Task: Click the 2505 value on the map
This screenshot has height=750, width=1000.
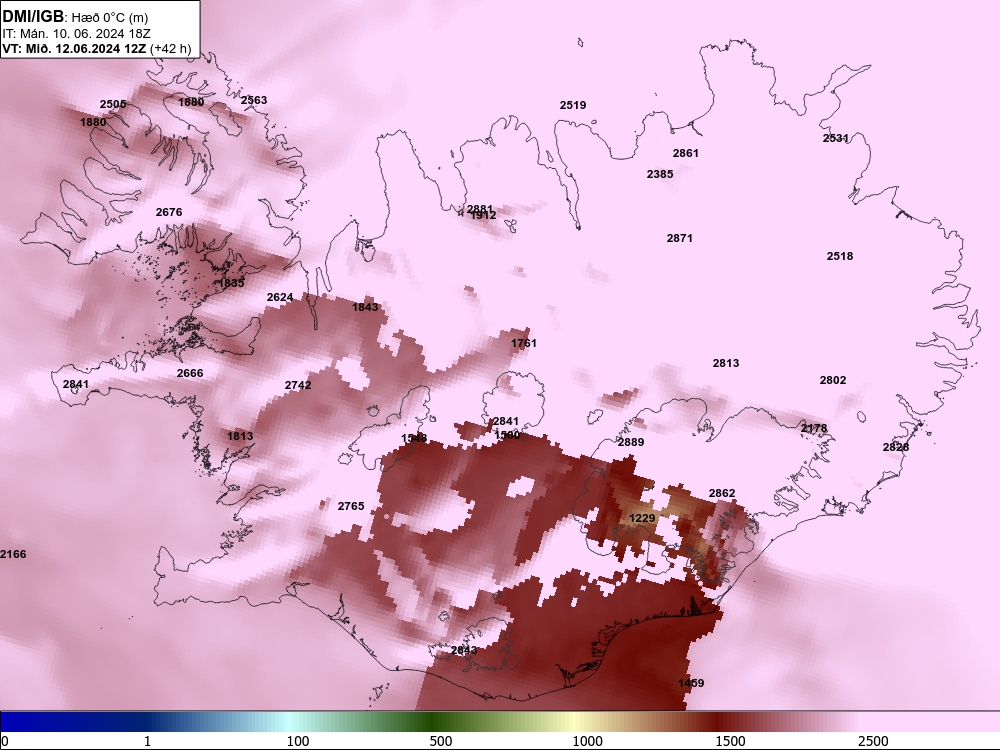Action: [x=113, y=105]
